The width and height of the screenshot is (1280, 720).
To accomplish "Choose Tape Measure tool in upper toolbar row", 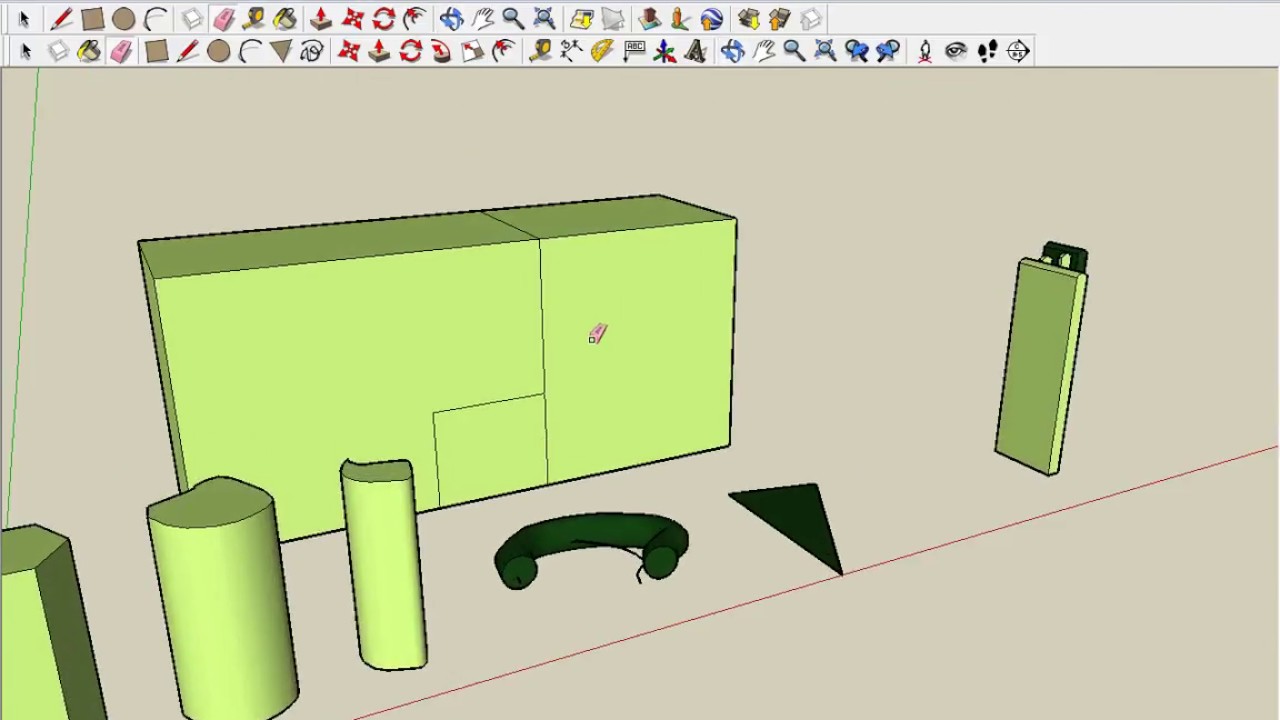I will 254,19.
